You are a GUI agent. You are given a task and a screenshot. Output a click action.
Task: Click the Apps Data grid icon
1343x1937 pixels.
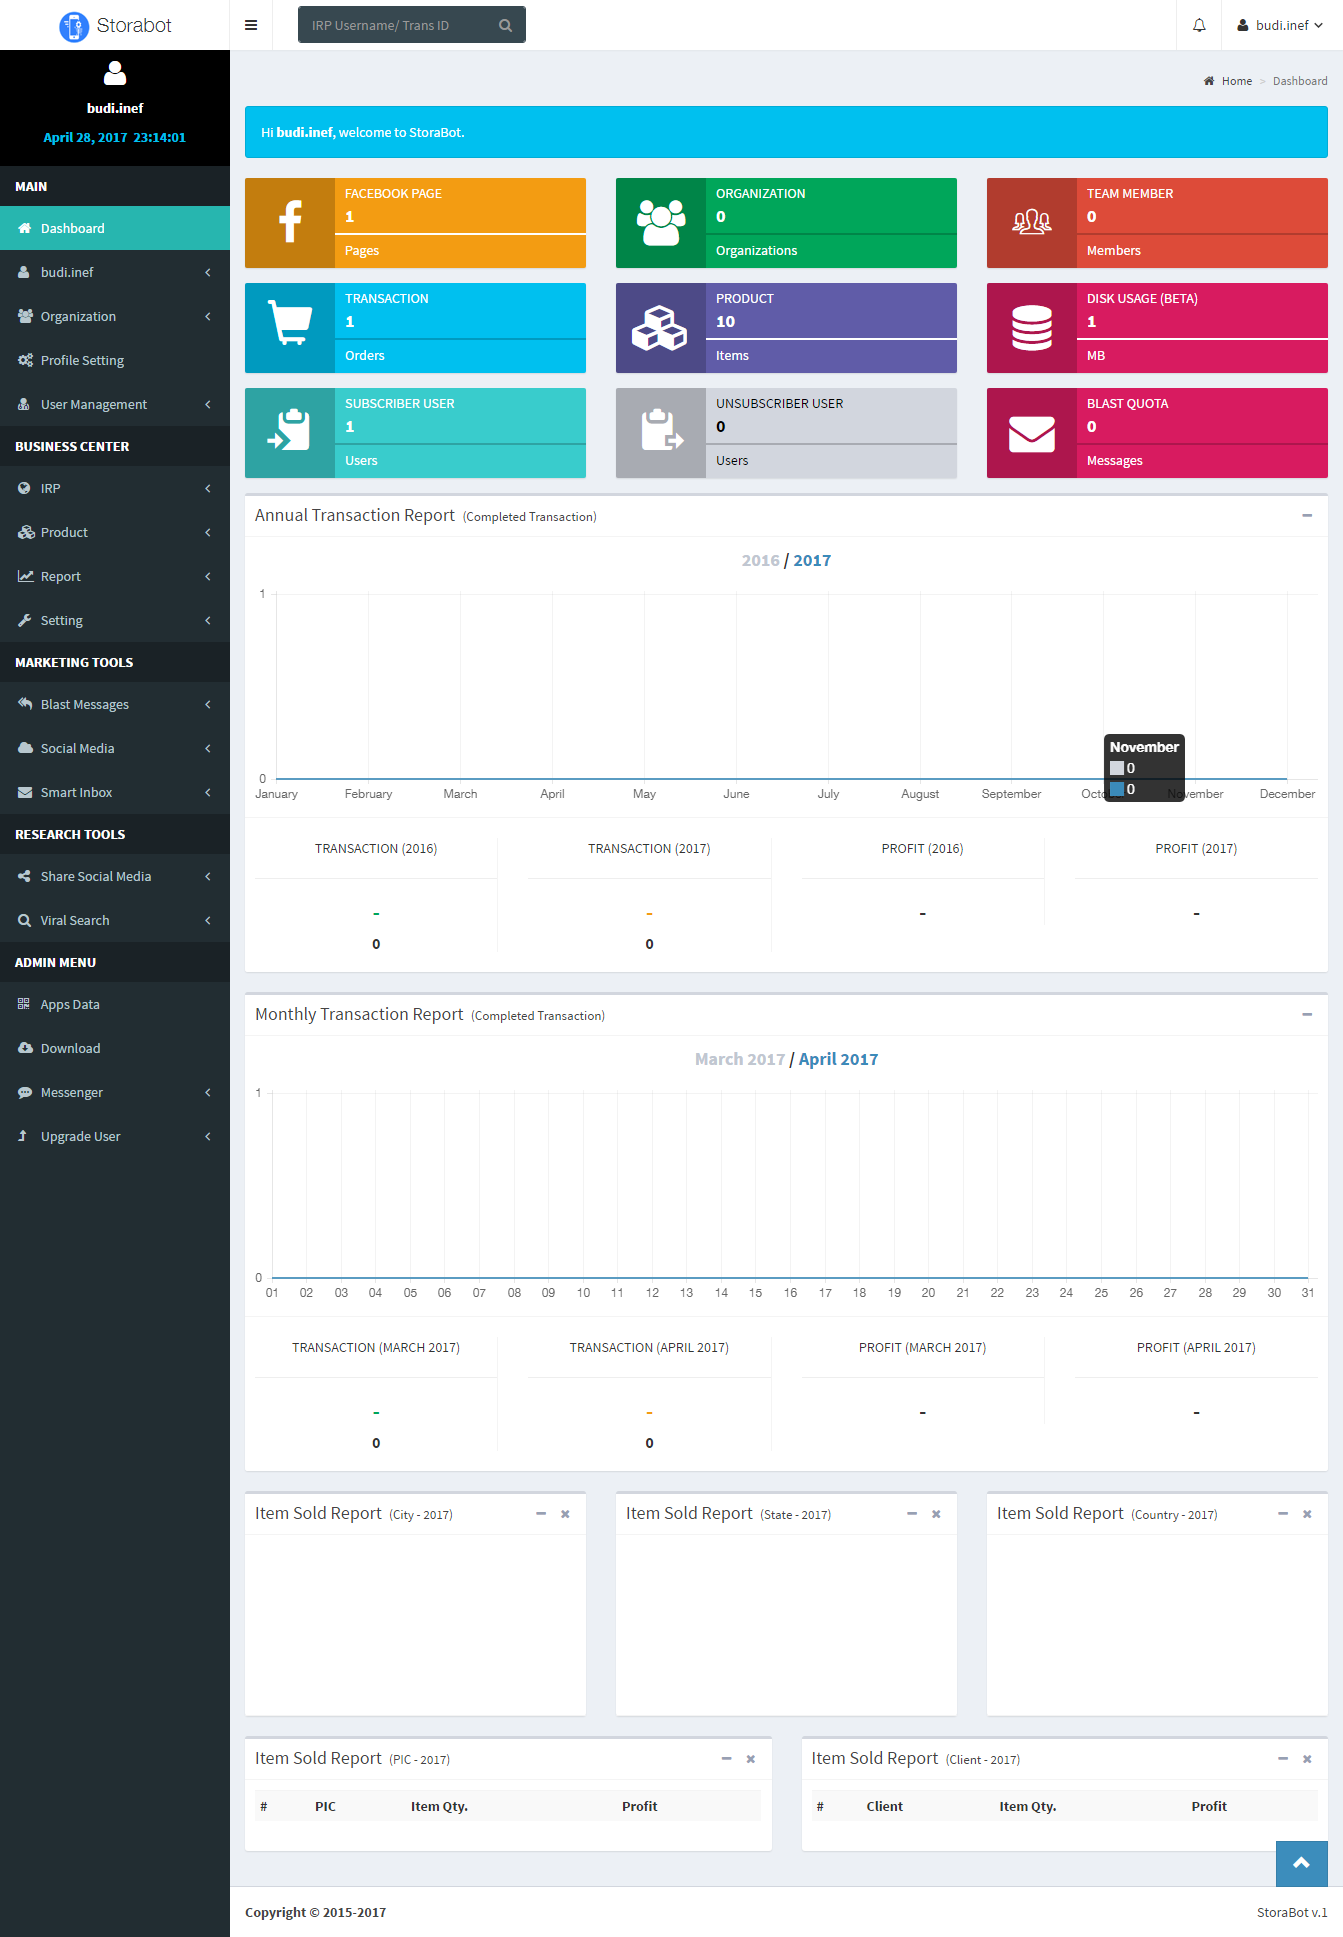(24, 1004)
